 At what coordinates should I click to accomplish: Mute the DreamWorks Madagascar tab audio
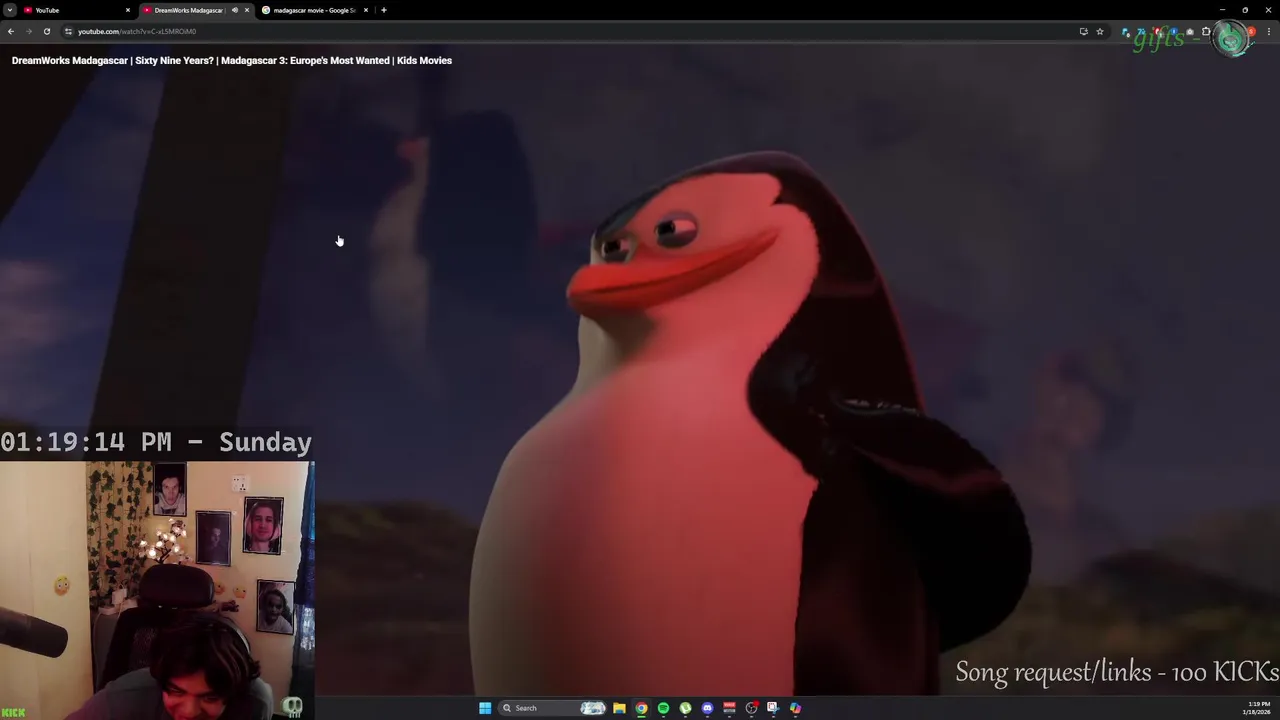(x=235, y=10)
